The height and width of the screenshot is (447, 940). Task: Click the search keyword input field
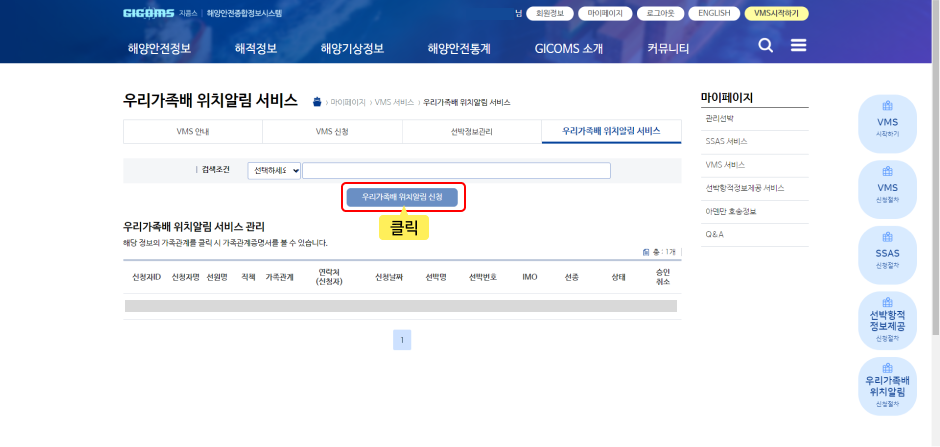click(x=456, y=171)
